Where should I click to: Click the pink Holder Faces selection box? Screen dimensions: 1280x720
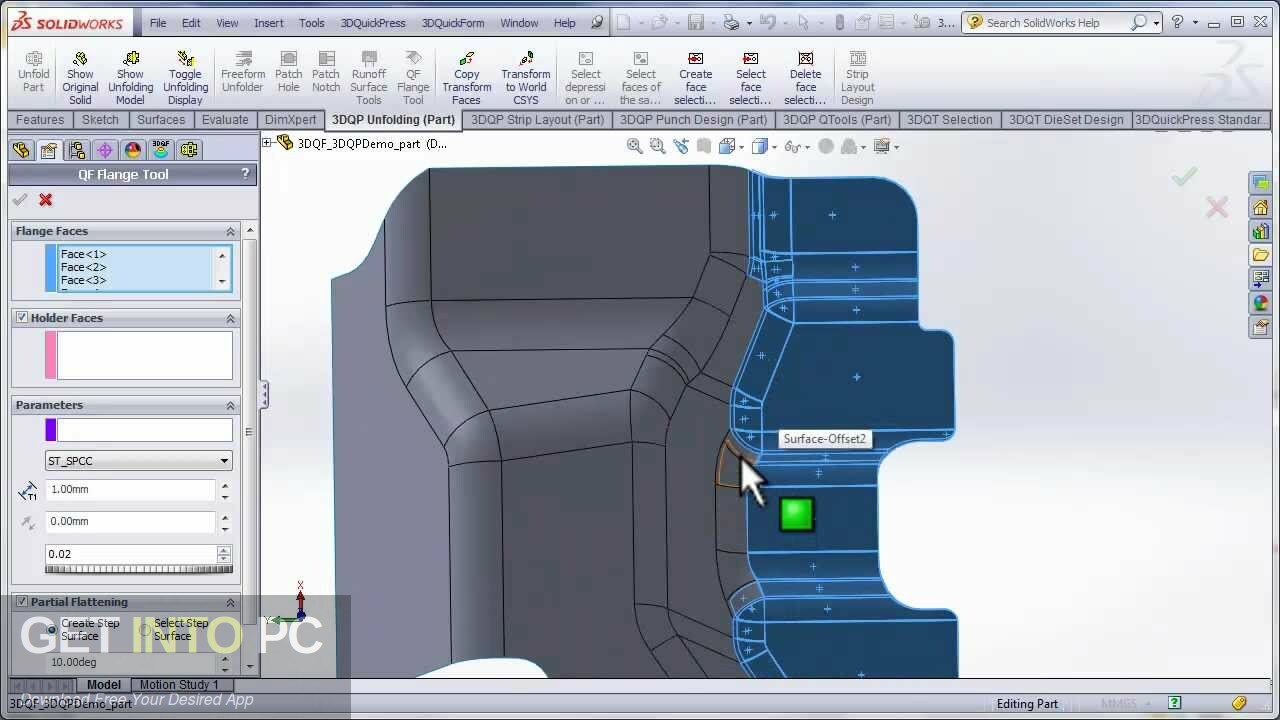coord(144,355)
